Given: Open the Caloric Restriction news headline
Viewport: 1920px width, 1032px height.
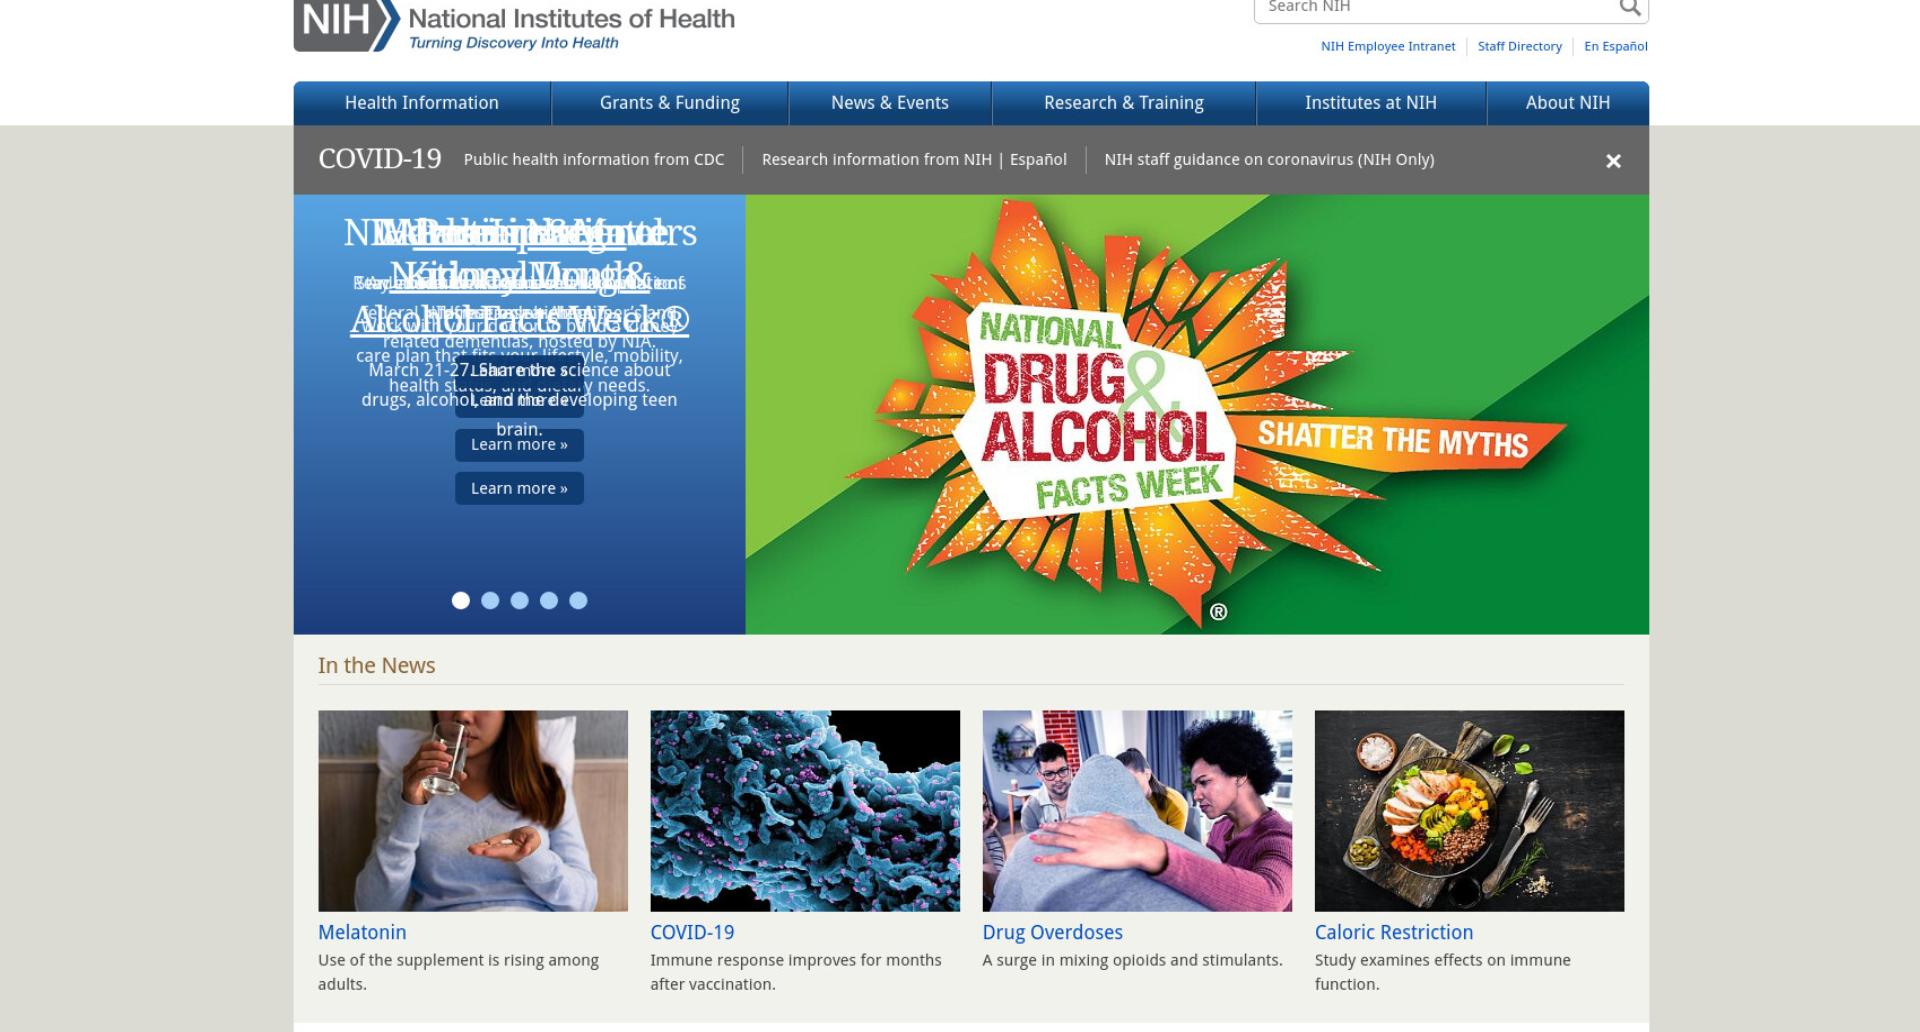Looking at the screenshot, I should [x=1393, y=932].
